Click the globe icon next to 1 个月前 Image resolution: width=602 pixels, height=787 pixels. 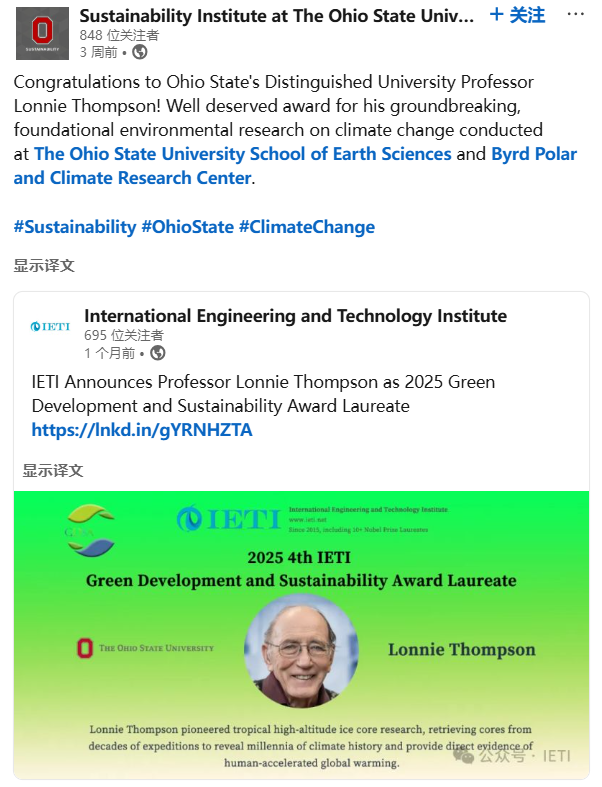click(158, 353)
